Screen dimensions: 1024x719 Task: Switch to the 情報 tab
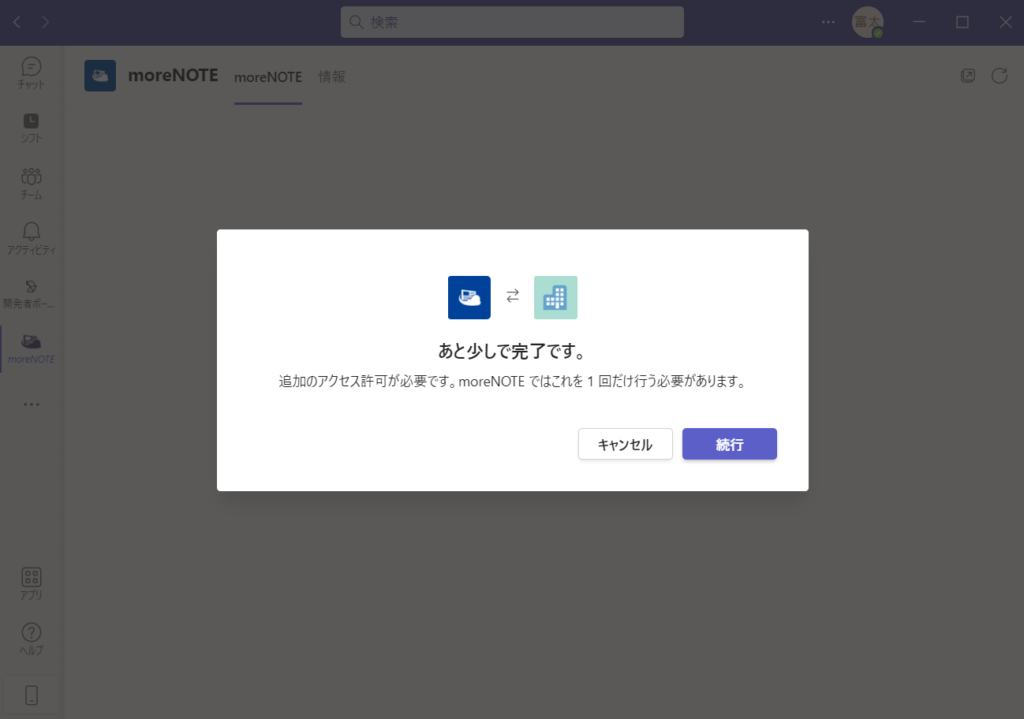[x=332, y=77]
